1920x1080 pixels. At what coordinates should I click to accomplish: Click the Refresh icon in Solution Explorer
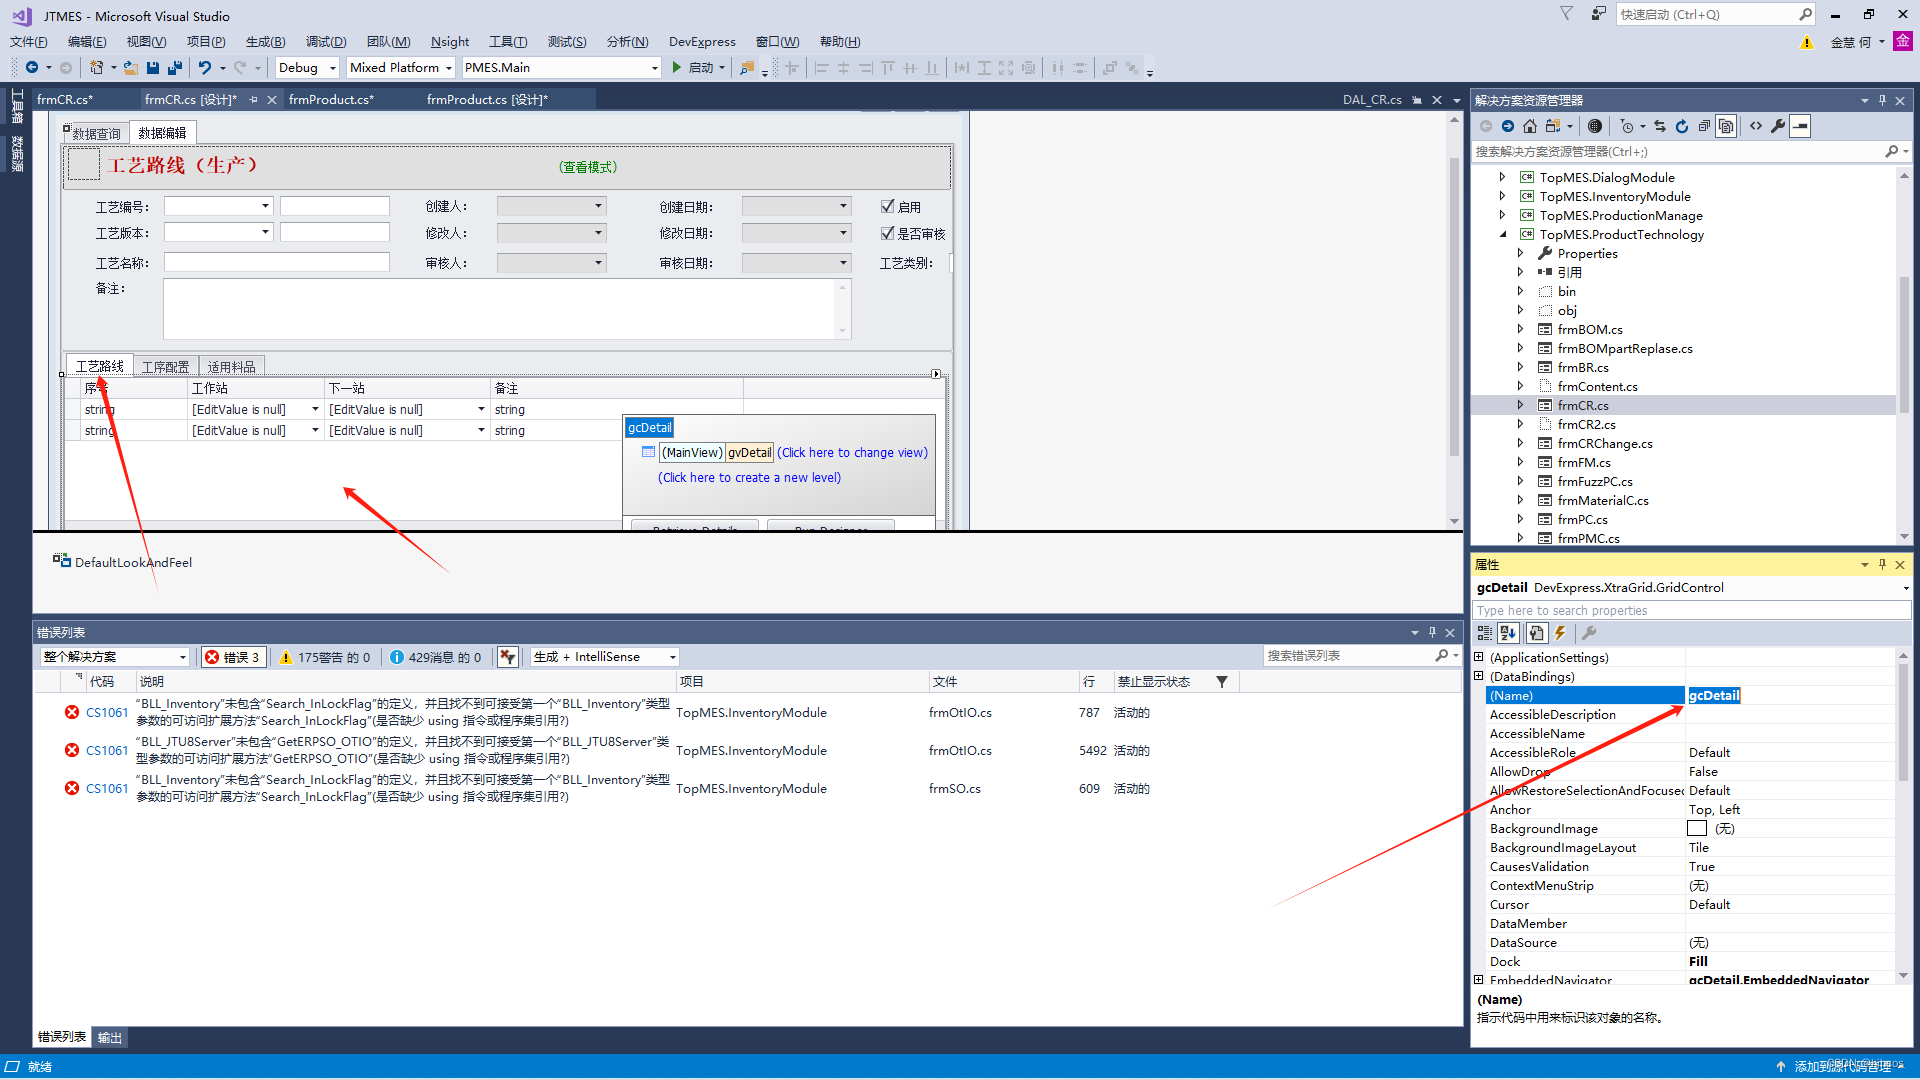point(1682,126)
